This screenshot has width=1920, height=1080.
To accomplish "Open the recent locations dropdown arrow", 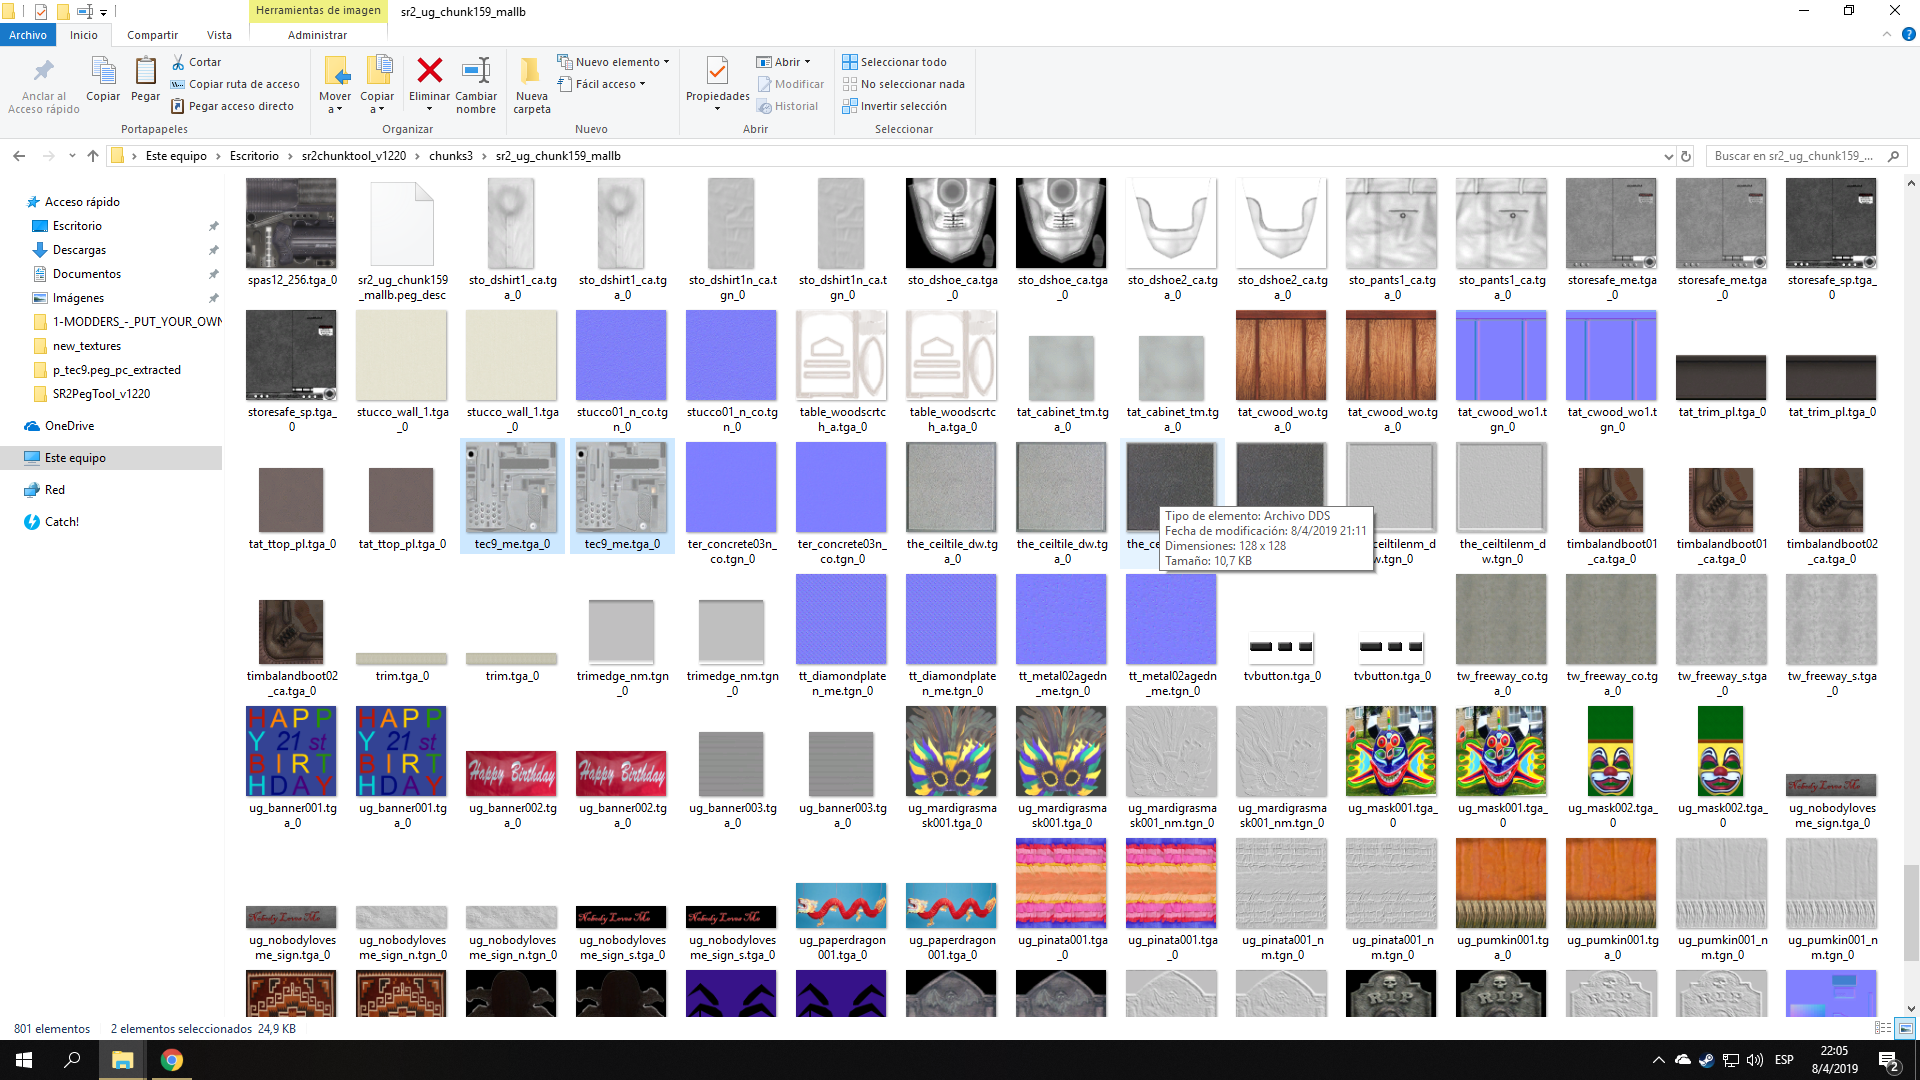I will coord(72,156).
